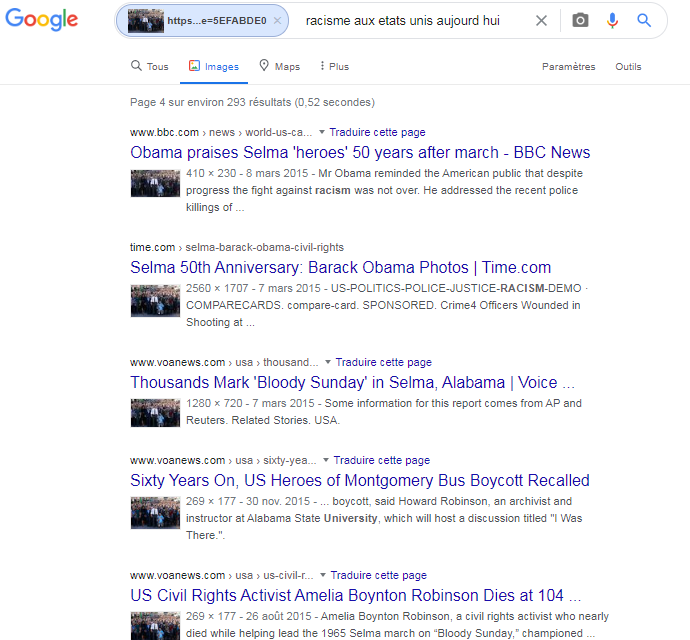The image size is (690, 640).
Task: Remove the image chip from search box
Action: (277, 21)
